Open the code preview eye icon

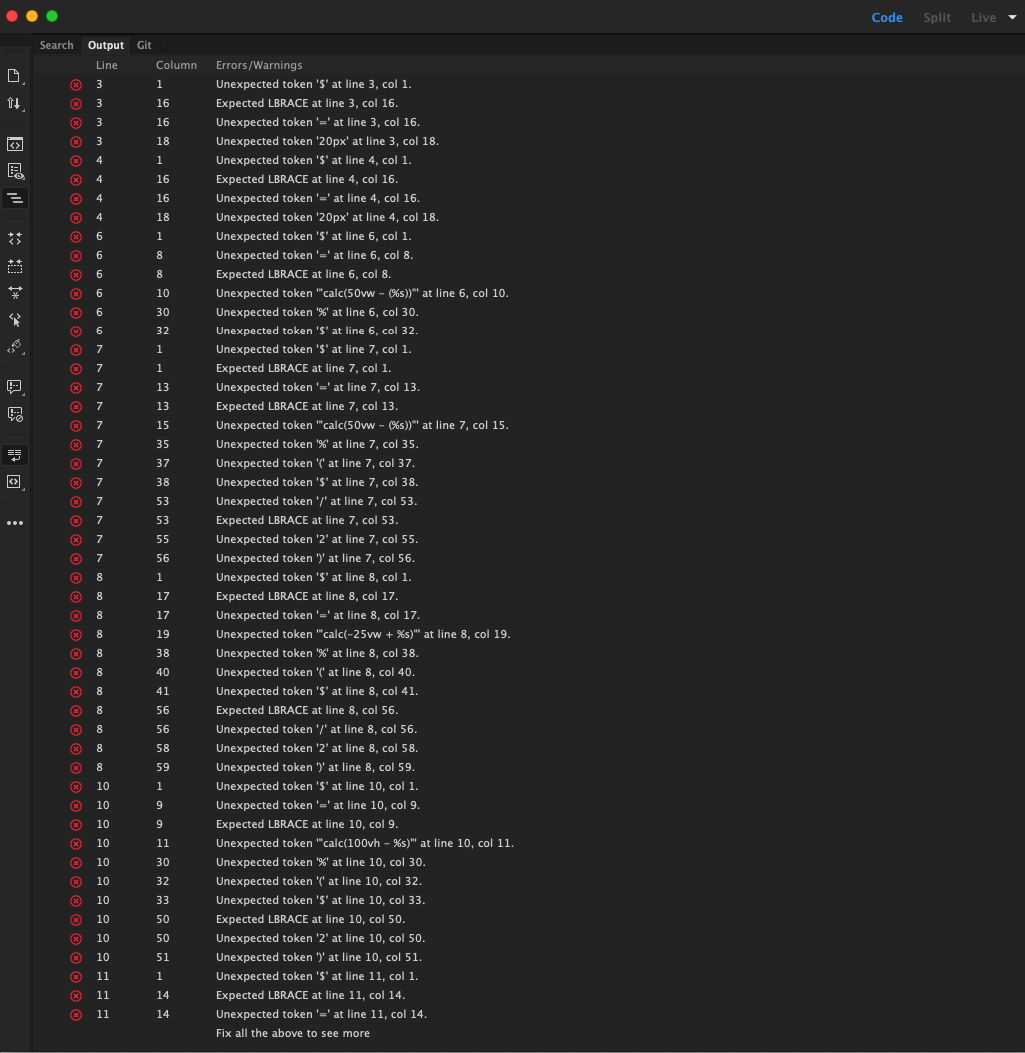[14, 170]
